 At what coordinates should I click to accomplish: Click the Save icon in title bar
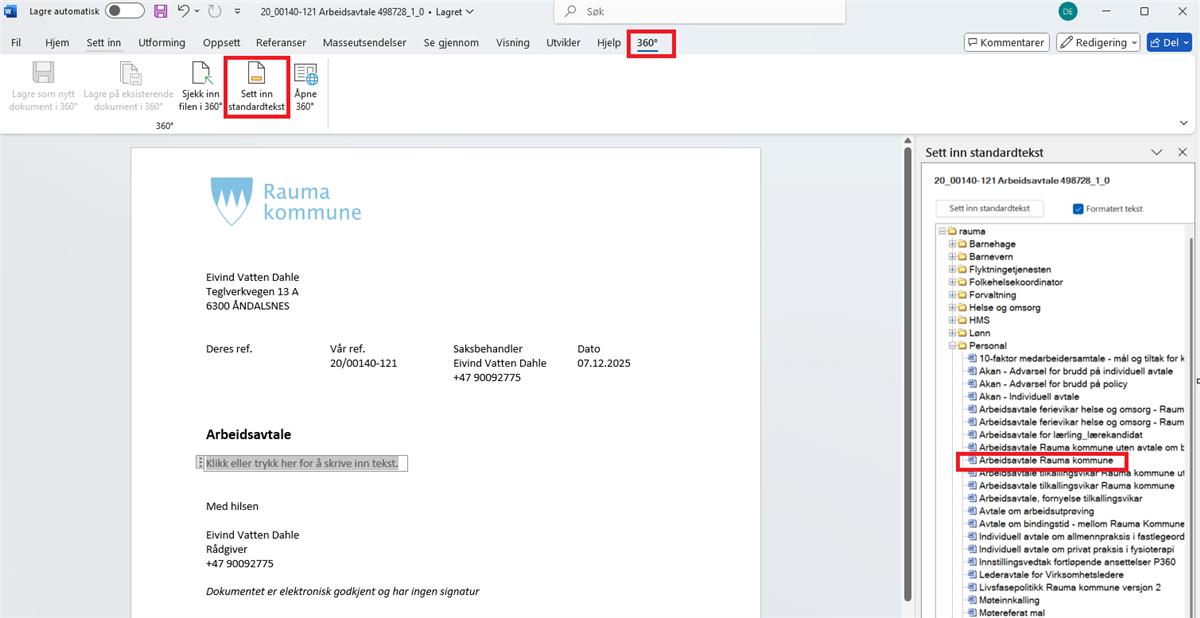(x=160, y=11)
